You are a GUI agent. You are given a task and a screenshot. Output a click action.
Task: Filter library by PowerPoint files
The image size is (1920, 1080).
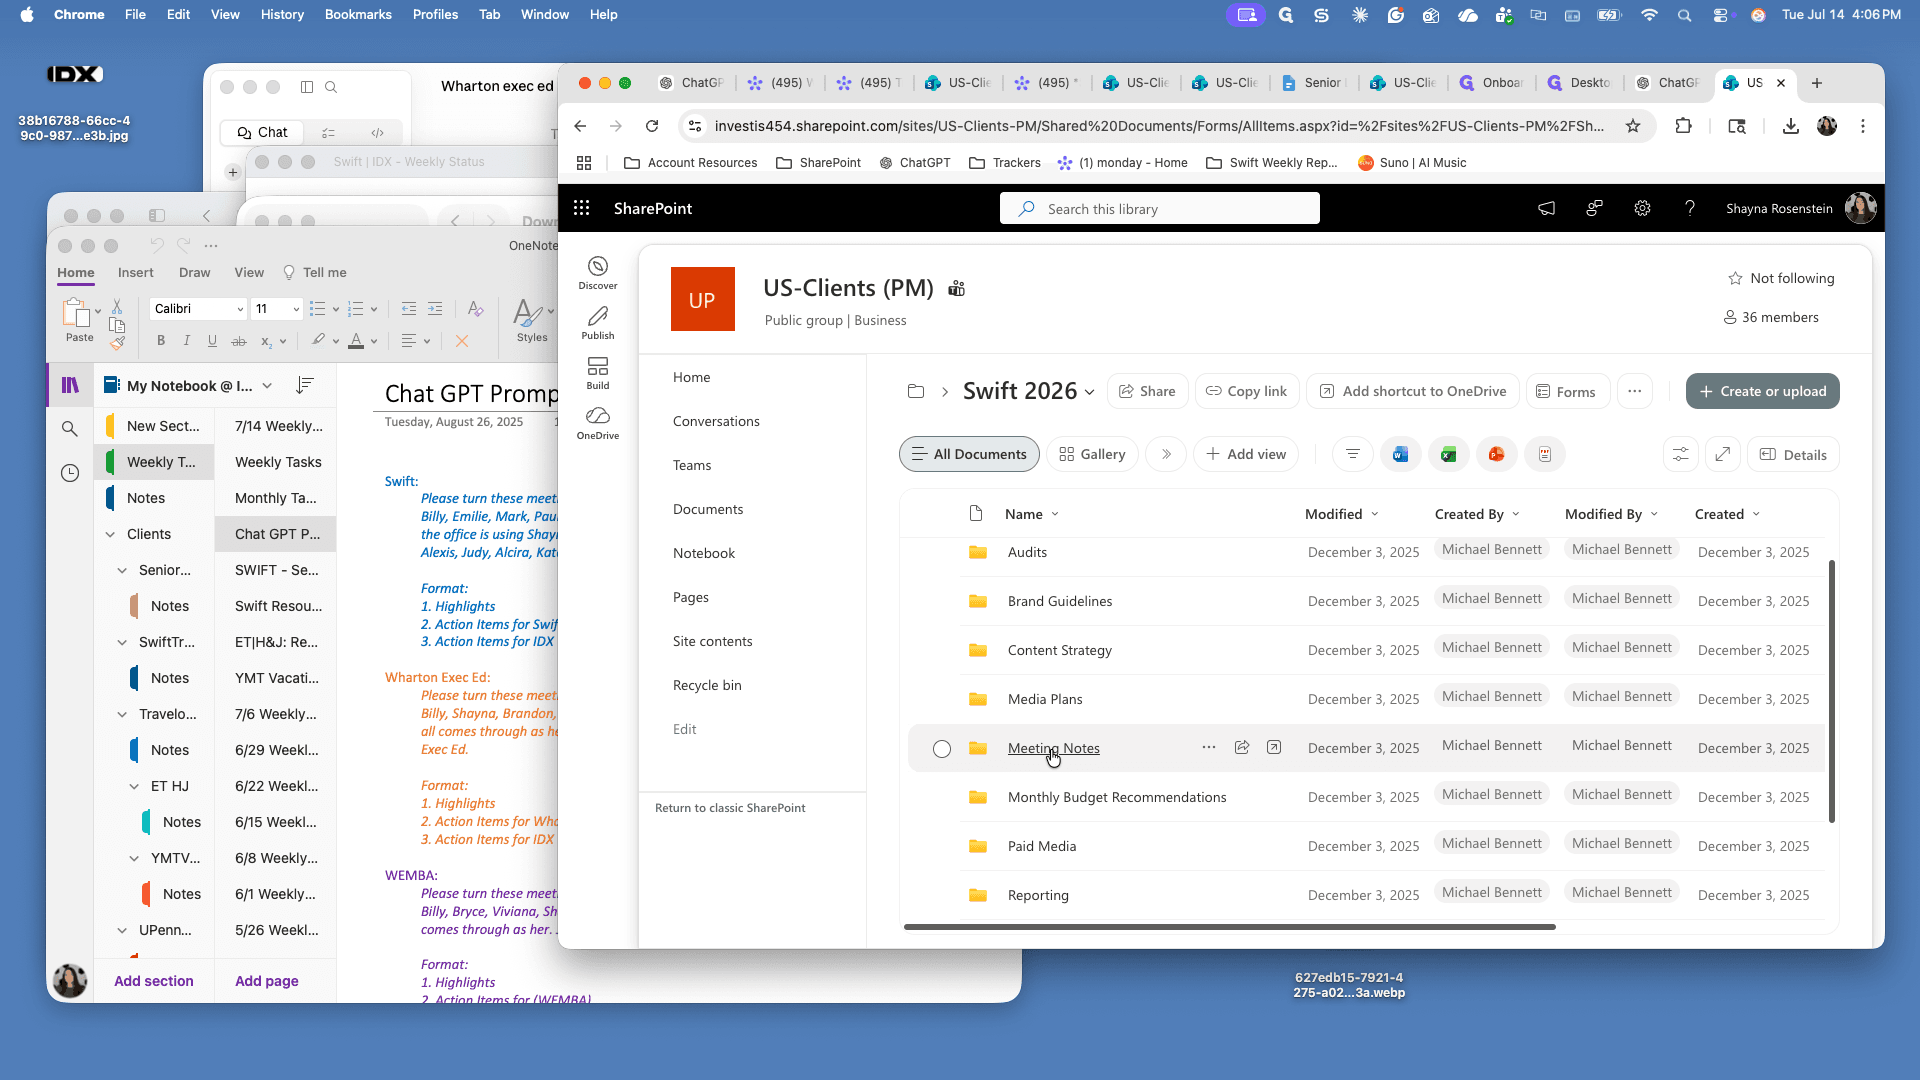point(1496,454)
